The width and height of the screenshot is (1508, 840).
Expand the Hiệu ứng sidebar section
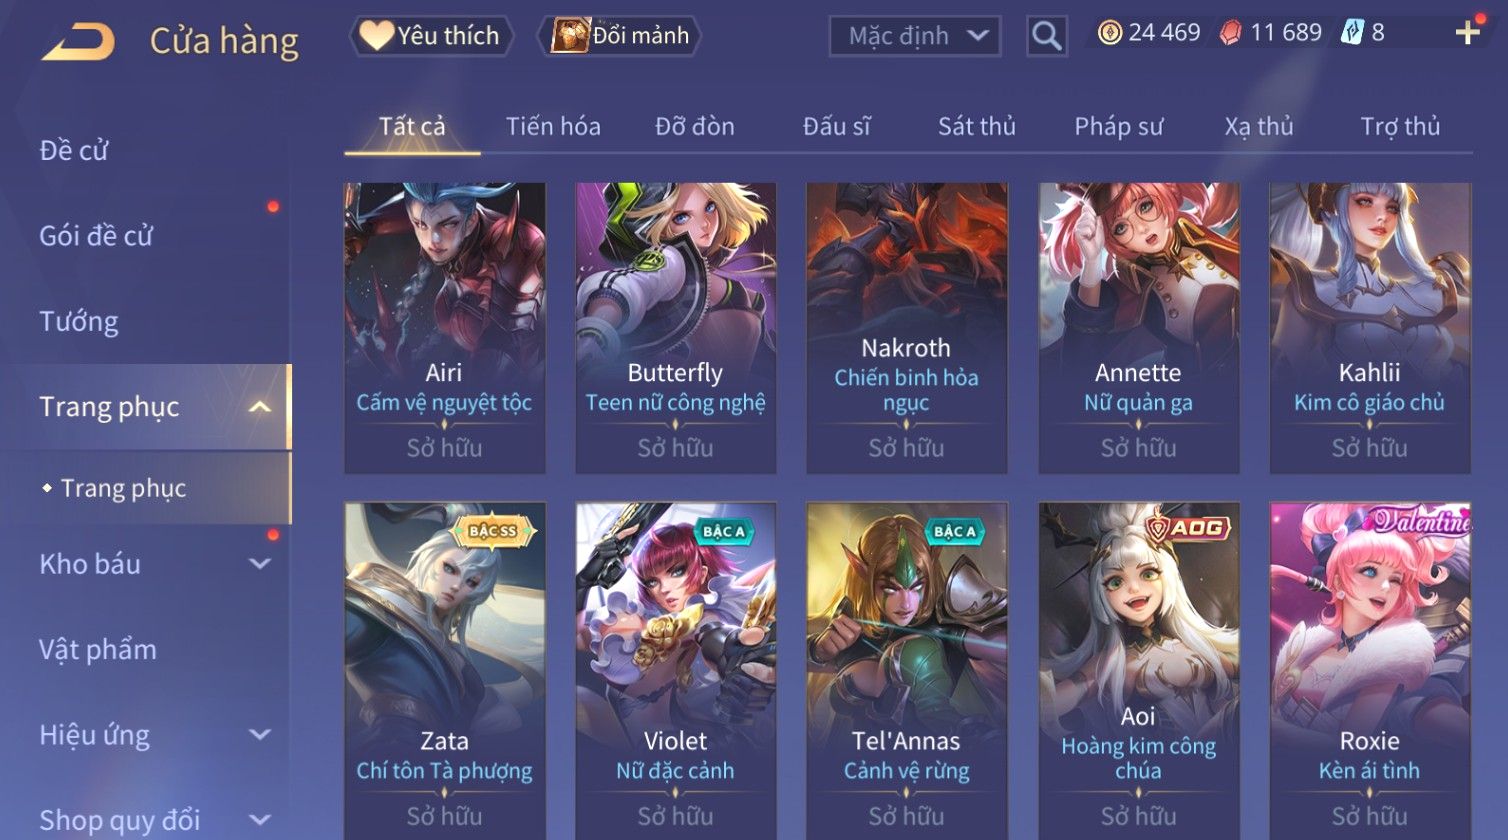(x=259, y=735)
